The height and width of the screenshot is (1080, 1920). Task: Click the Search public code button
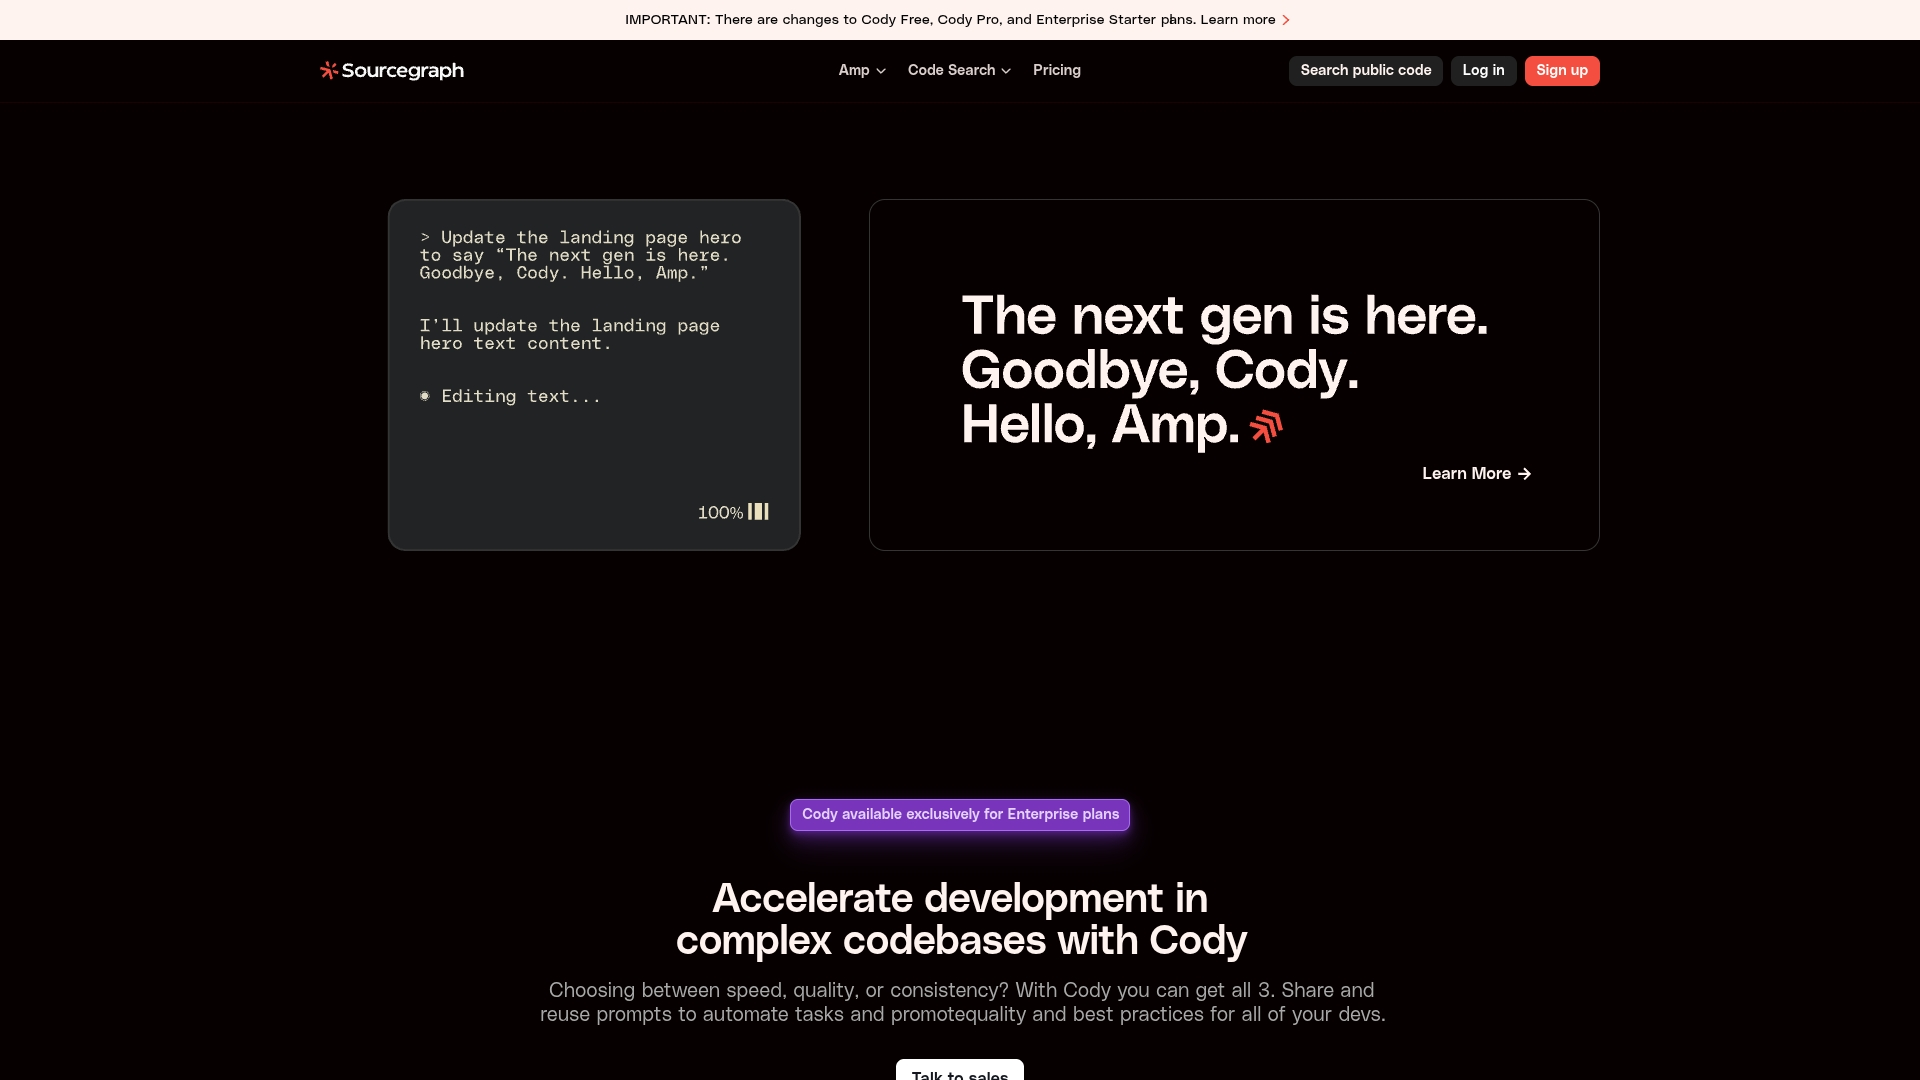tap(1365, 70)
